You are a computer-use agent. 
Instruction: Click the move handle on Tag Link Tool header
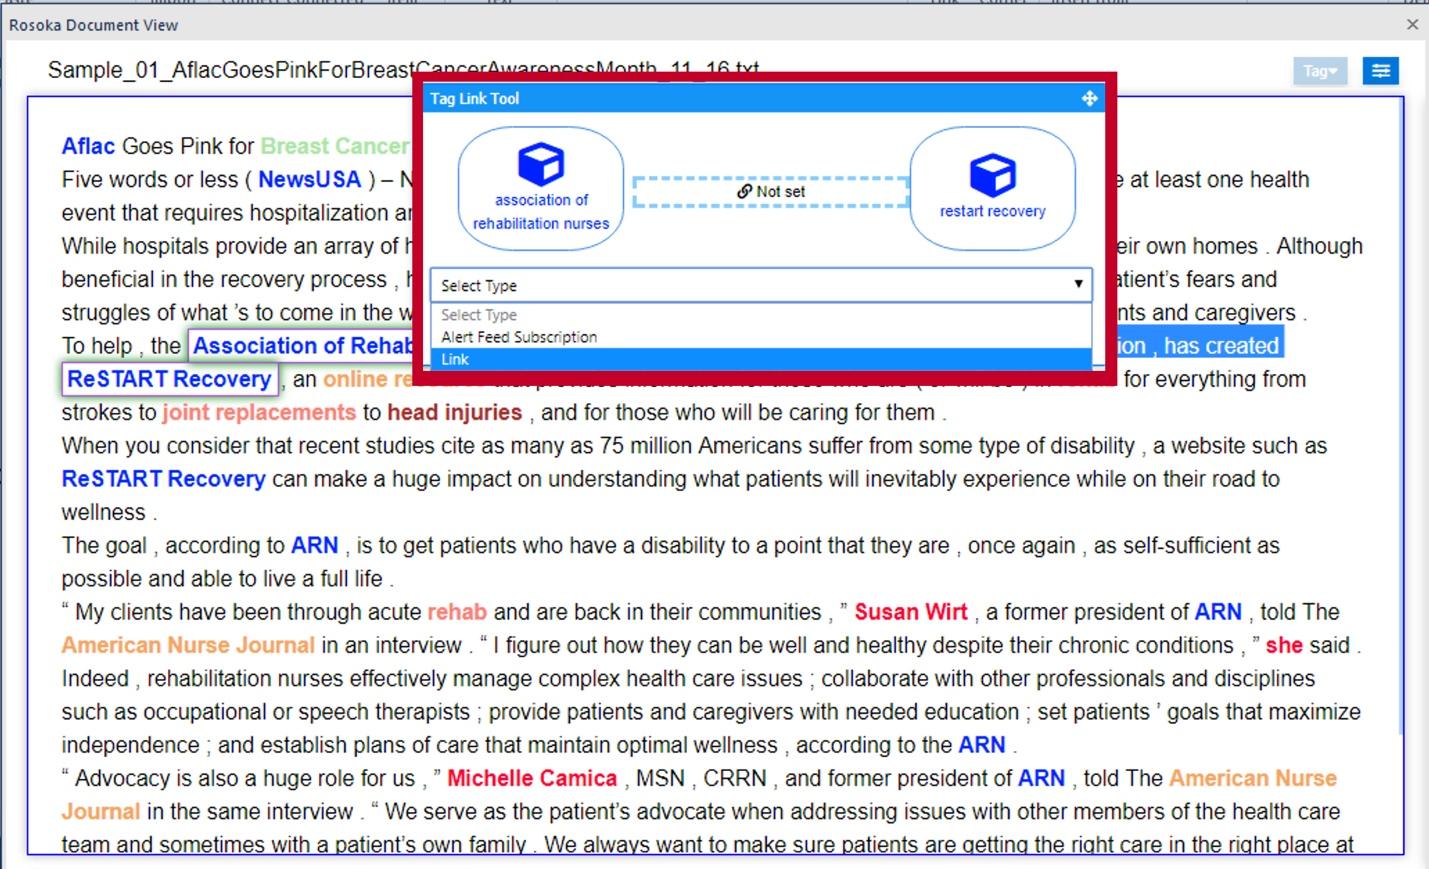(x=1089, y=98)
